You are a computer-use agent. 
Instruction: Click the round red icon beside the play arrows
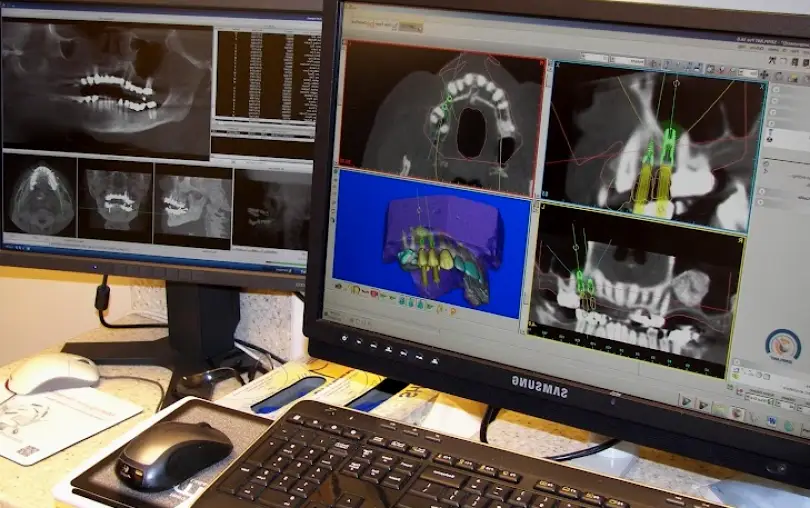(738, 413)
